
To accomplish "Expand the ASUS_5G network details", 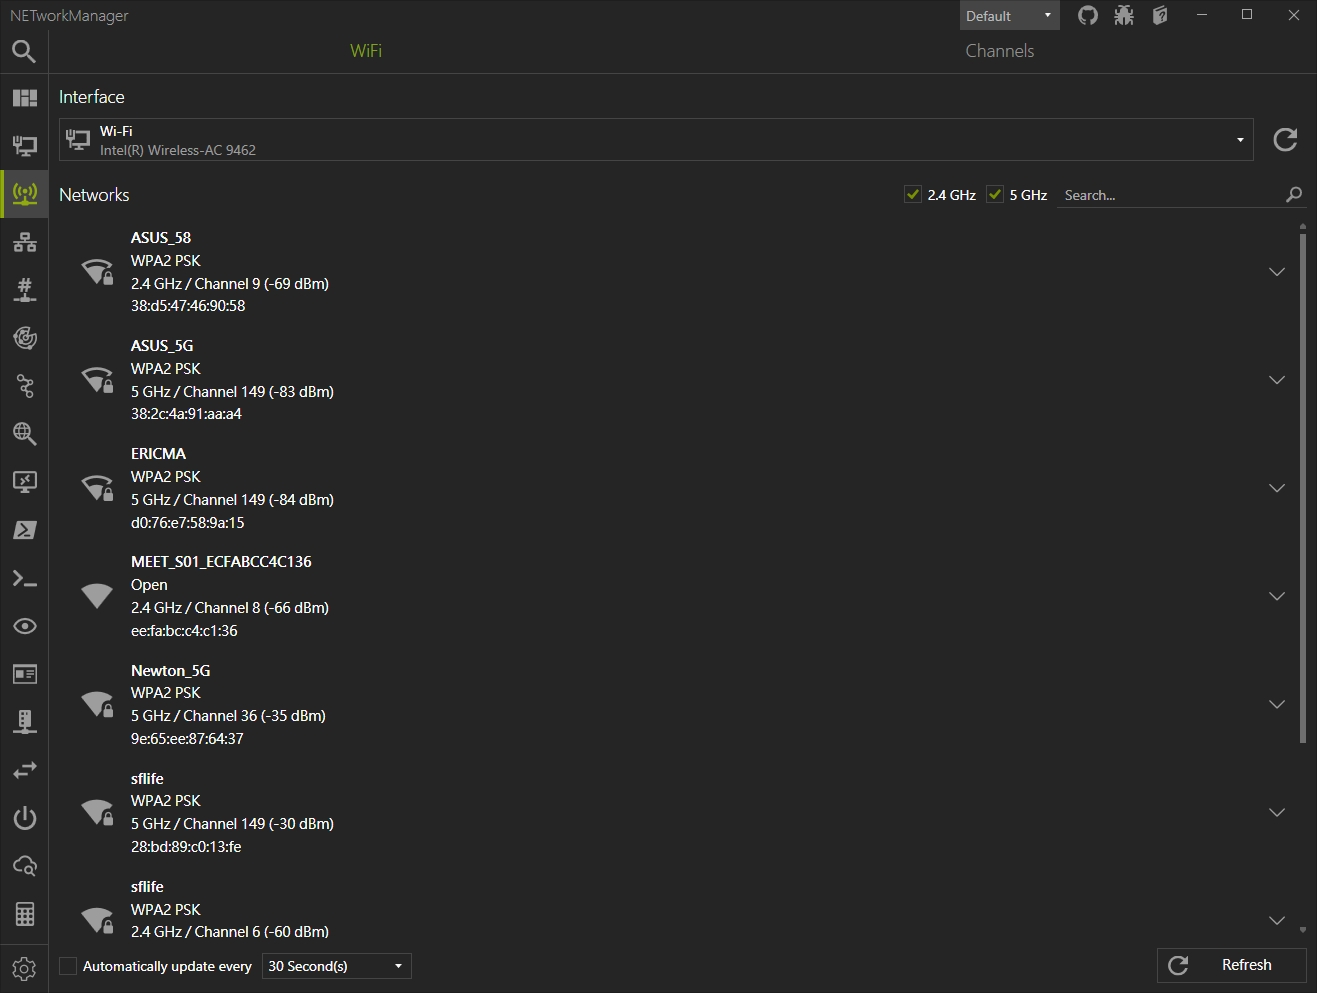I will click(x=1277, y=380).
